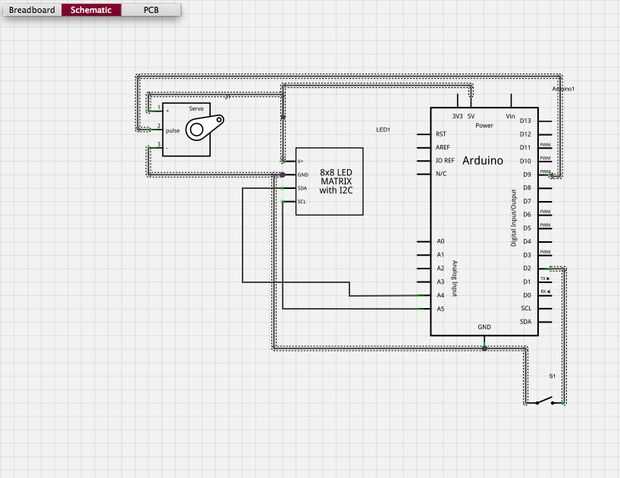Click the Arduino board symbol label
This screenshot has width=620, height=478.
pyautogui.click(x=483, y=161)
